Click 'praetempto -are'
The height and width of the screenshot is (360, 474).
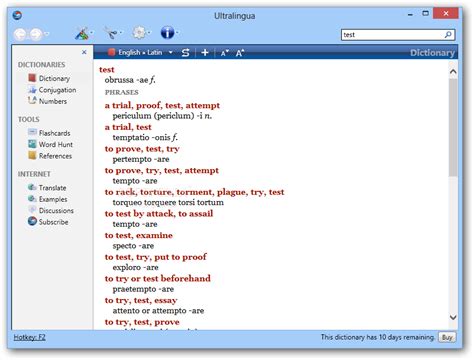click(143, 289)
